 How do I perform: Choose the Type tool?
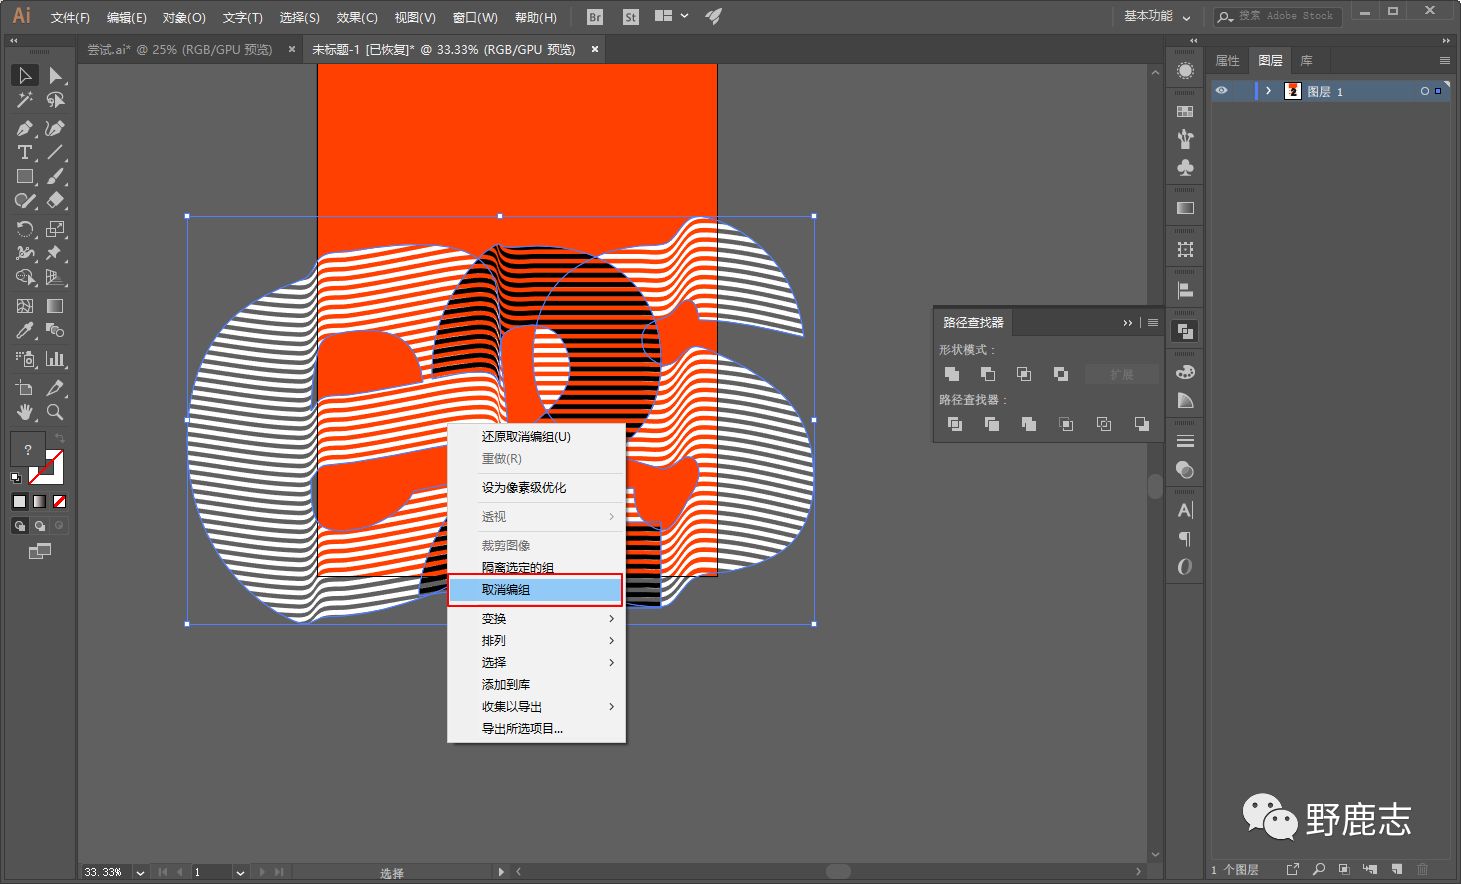24,153
